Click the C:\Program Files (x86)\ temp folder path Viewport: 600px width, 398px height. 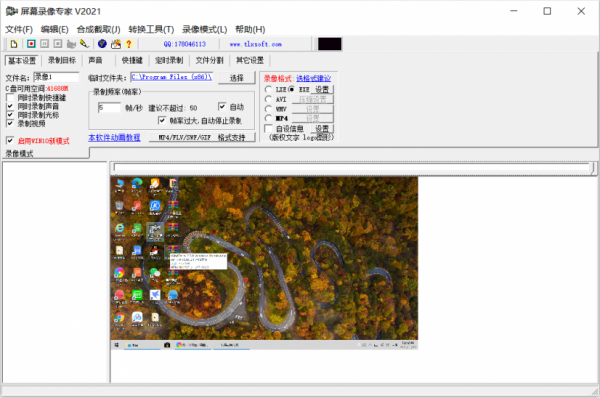coord(171,77)
